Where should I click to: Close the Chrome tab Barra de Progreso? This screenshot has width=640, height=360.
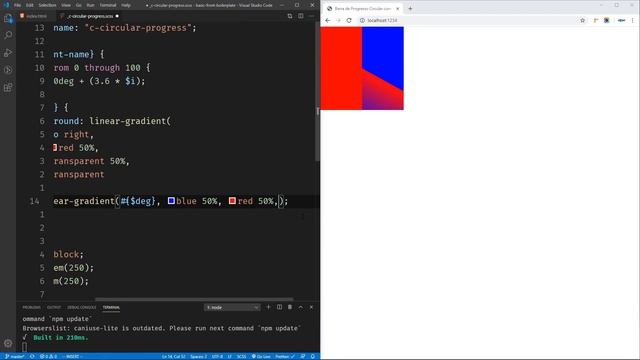pyautogui.click(x=398, y=9)
